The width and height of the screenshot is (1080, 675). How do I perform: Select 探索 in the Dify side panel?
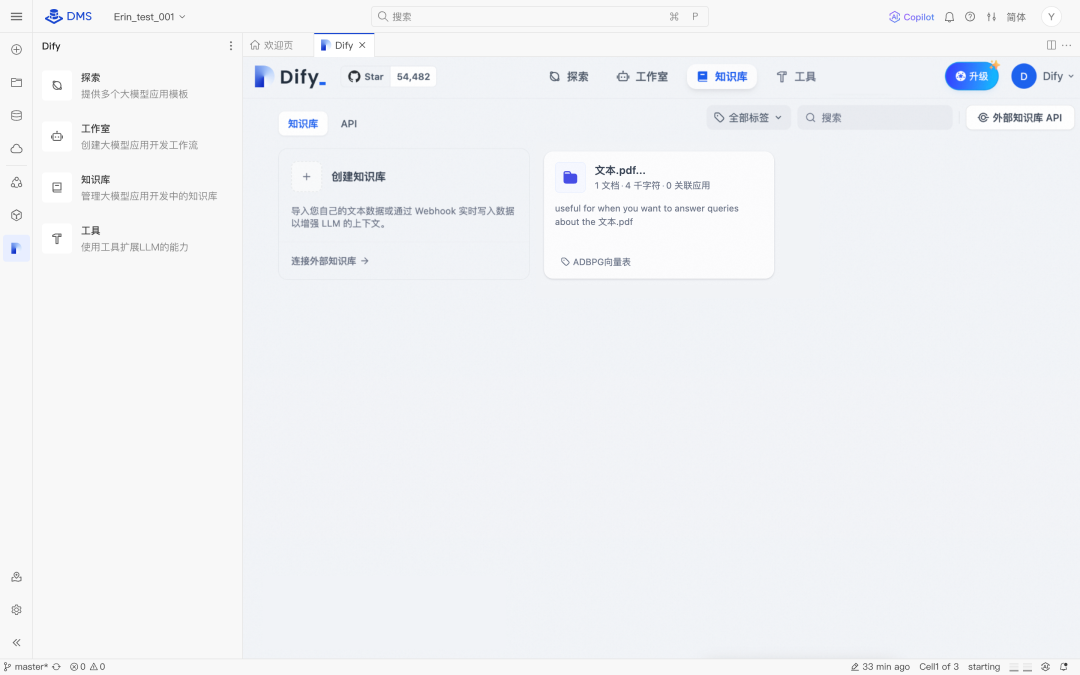tap(137, 85)
